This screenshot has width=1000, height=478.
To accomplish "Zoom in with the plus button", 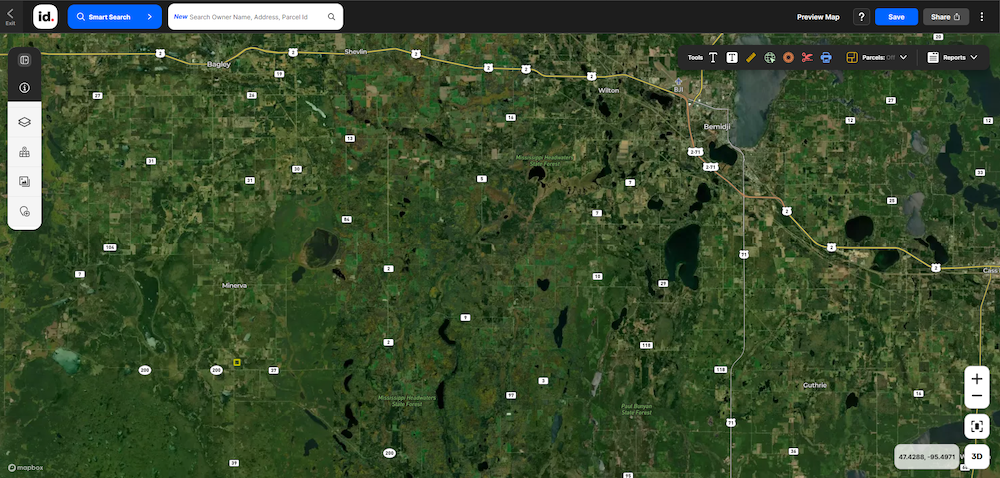I will pyautogui.click(x=977, y=380).
